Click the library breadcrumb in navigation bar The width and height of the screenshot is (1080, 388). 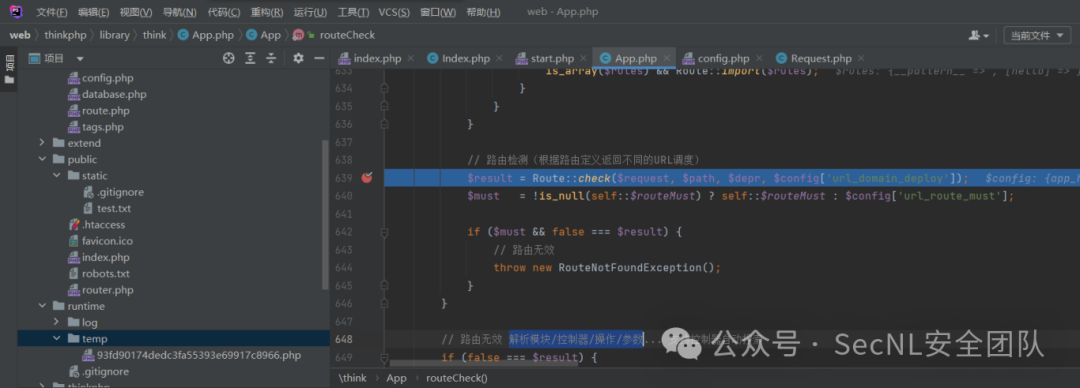114,35
